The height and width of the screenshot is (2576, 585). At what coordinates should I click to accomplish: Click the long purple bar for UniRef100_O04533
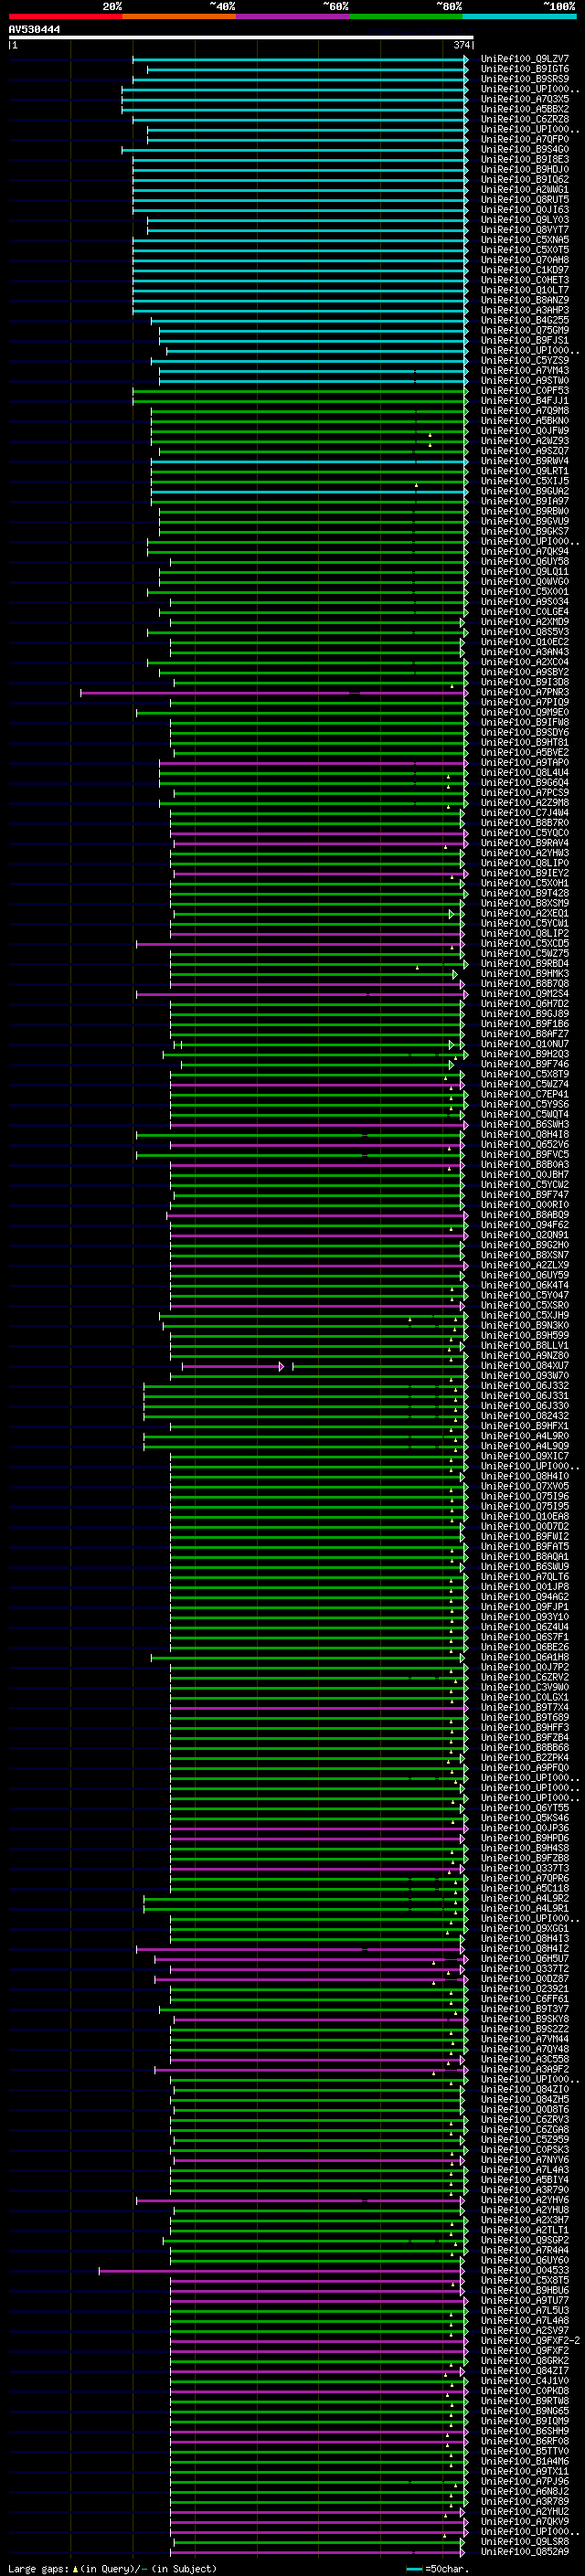[281, 2270]
